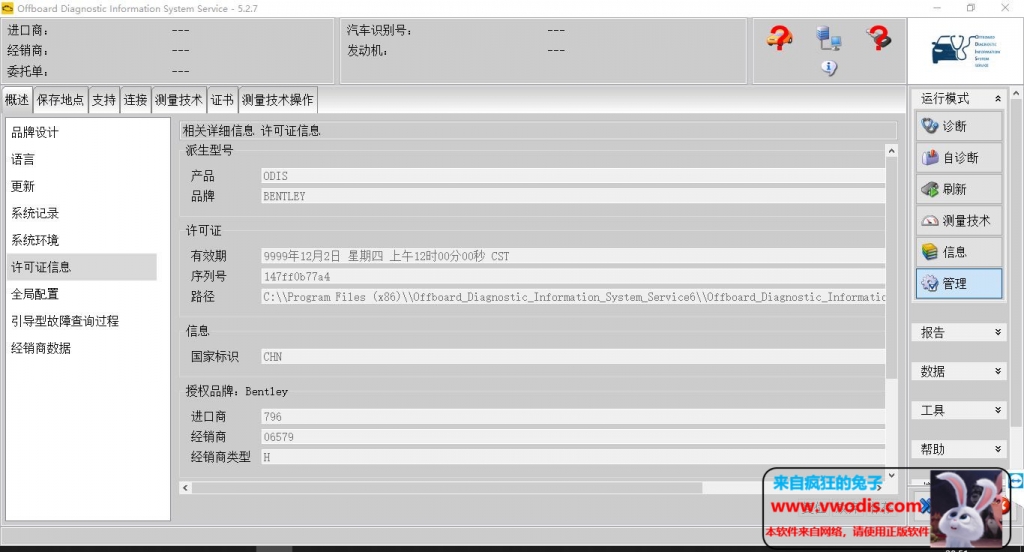This screenshot has height=552, width=1024.
Task: Click the 国家标识 field showing CHN
Action: click(x=573, y=357)
